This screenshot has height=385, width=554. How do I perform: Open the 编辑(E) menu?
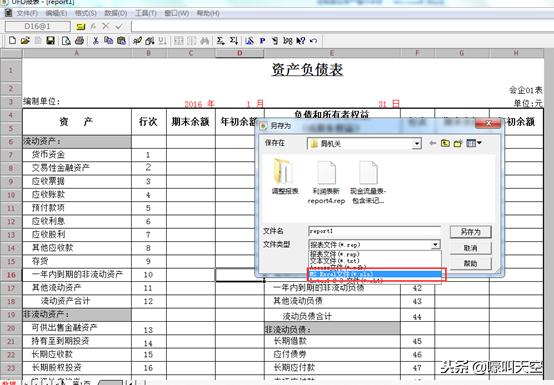[x=56, y=13]
